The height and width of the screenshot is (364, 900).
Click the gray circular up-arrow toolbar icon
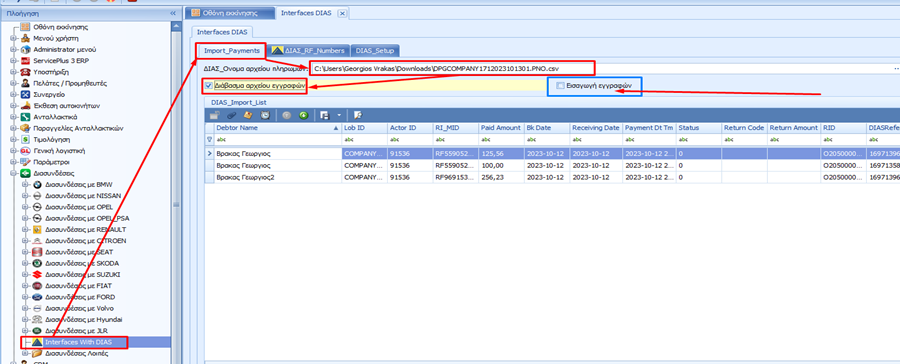(x=286, y=115)
